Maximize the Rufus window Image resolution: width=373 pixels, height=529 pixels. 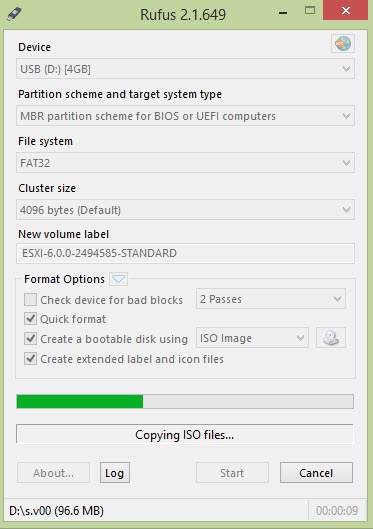310,10
